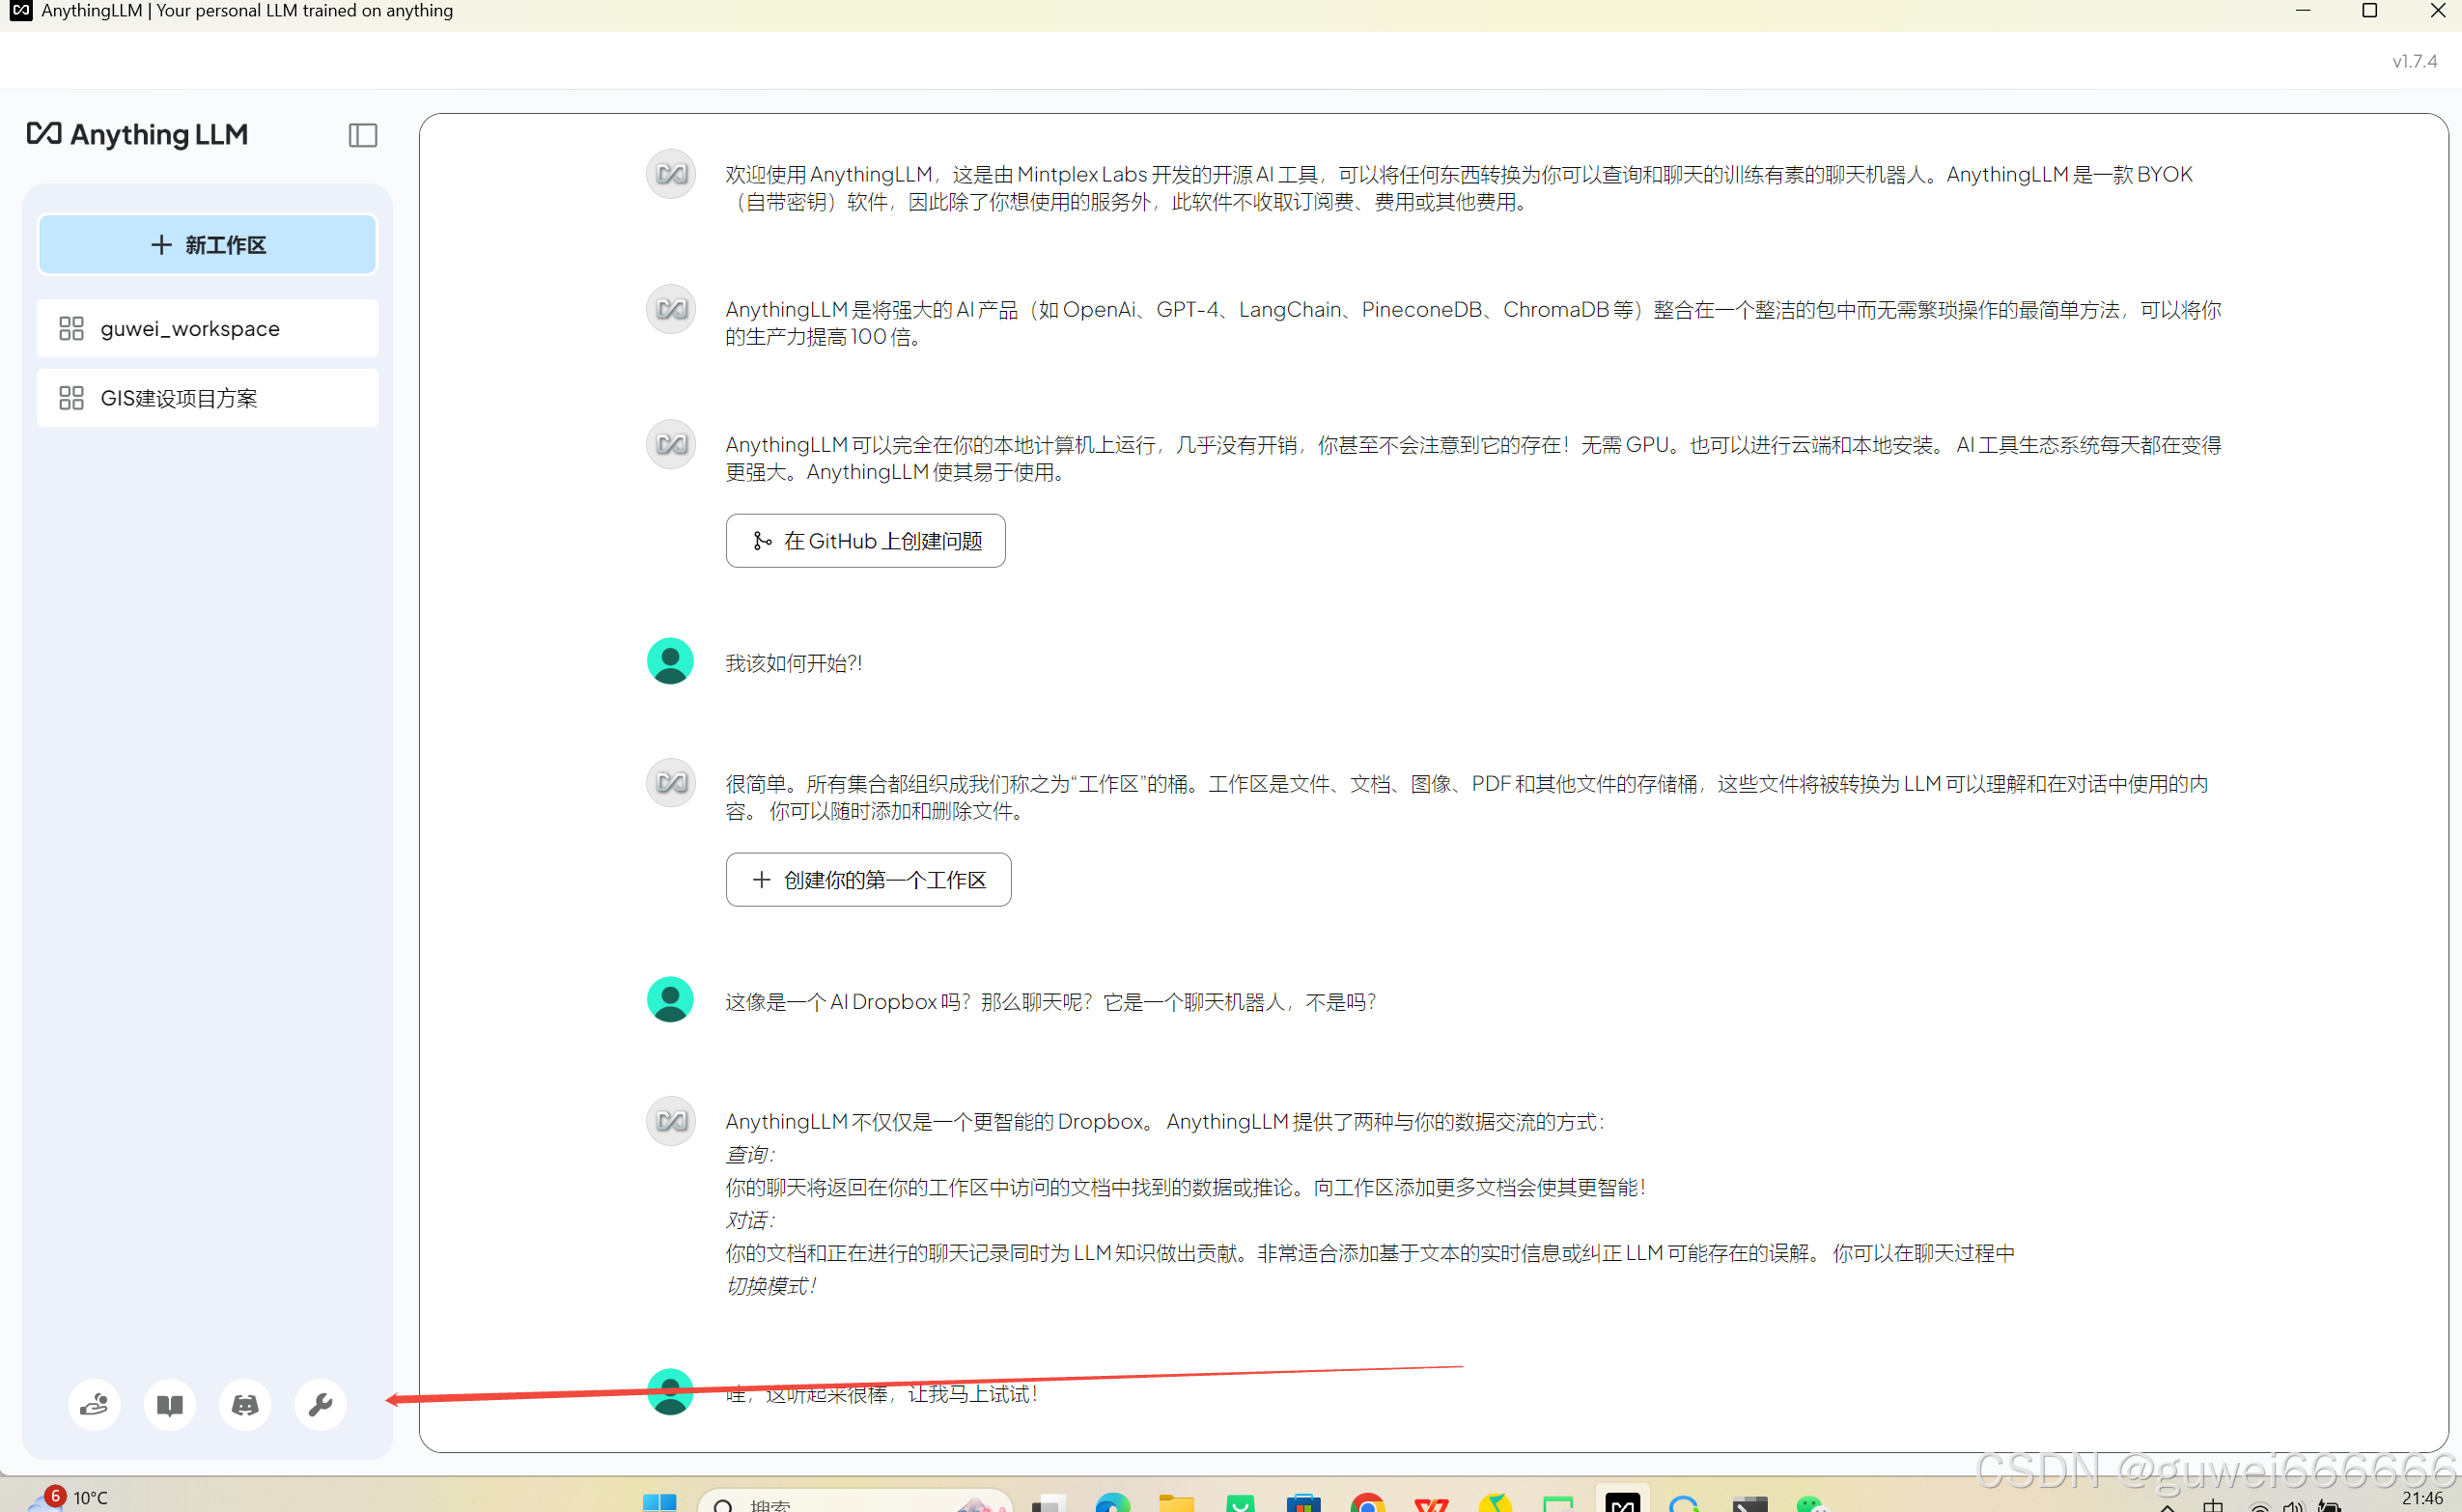Click the 欢迎使用 AnythingLLM welcome message text

point(1459,188)
